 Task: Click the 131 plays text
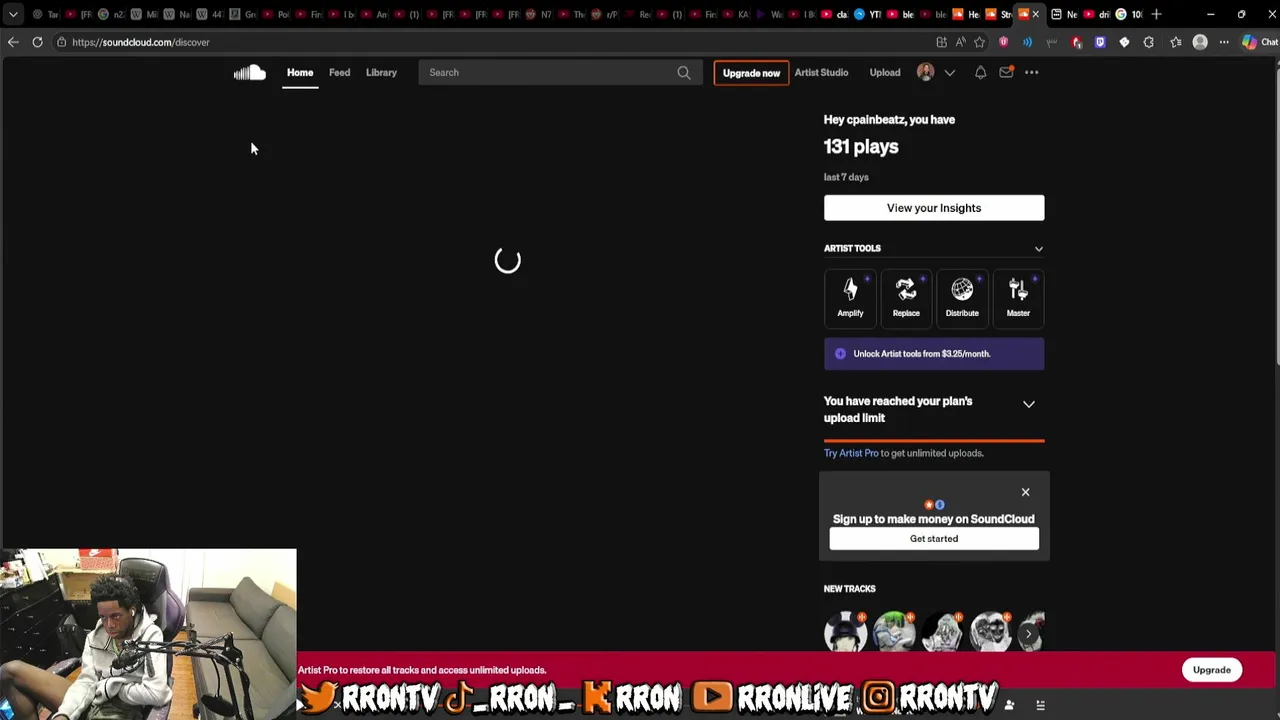[x=861, y=147]
